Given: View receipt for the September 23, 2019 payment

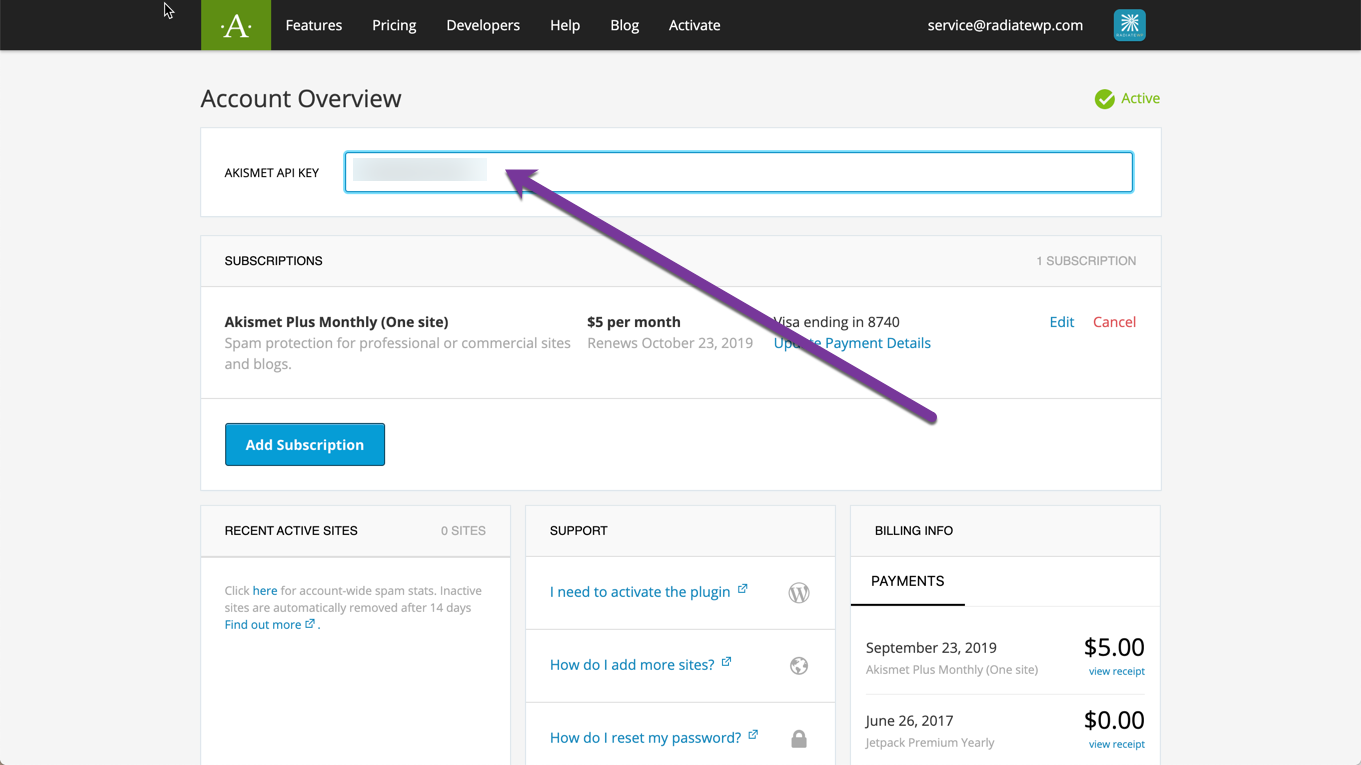Looking at the screenshot, I should pos(1116,672).
